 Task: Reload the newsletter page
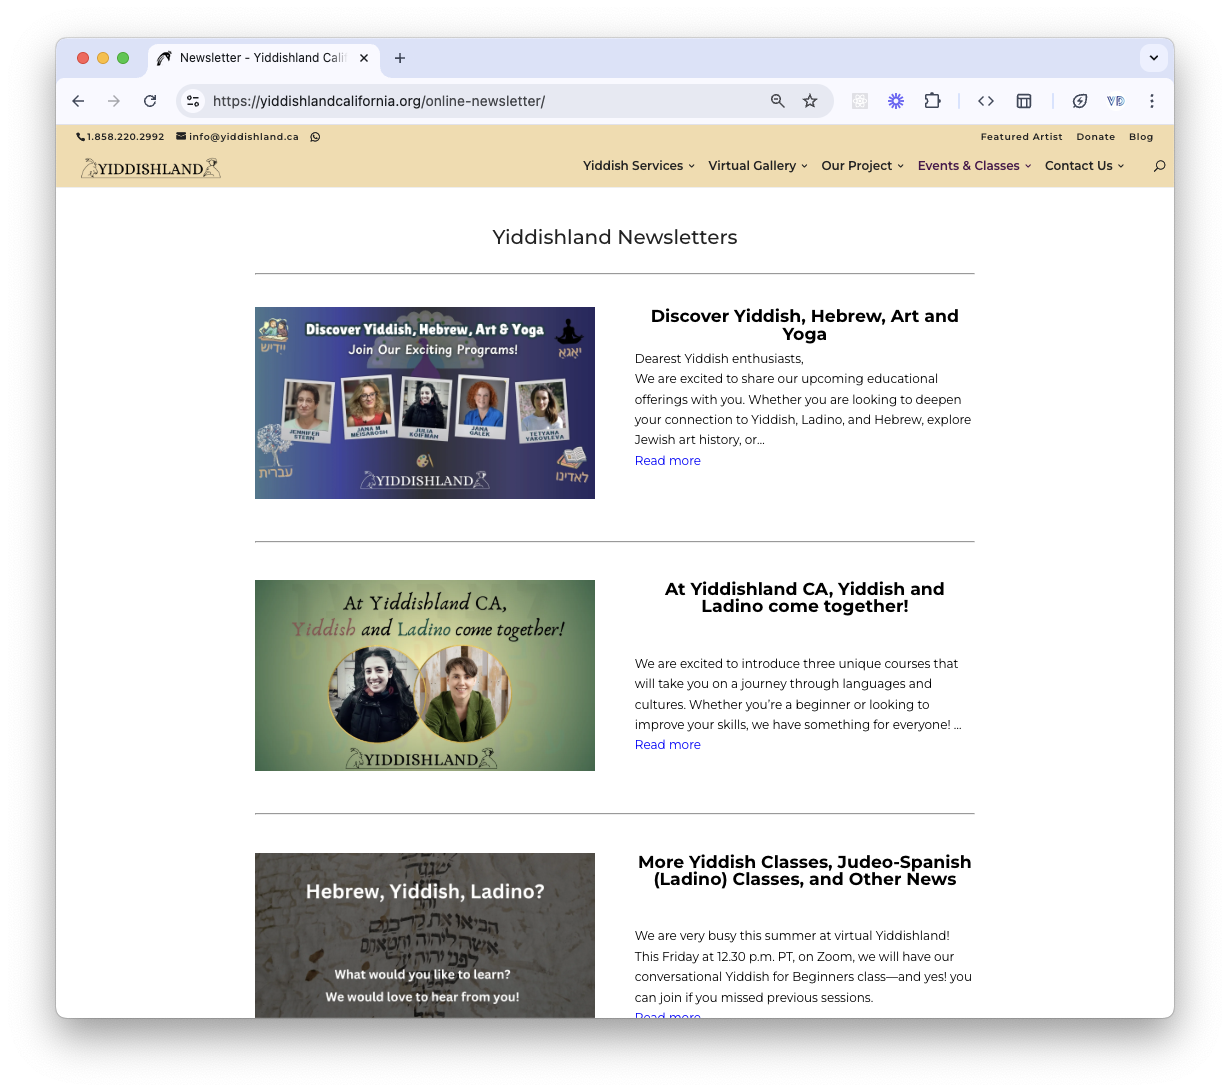150,101
